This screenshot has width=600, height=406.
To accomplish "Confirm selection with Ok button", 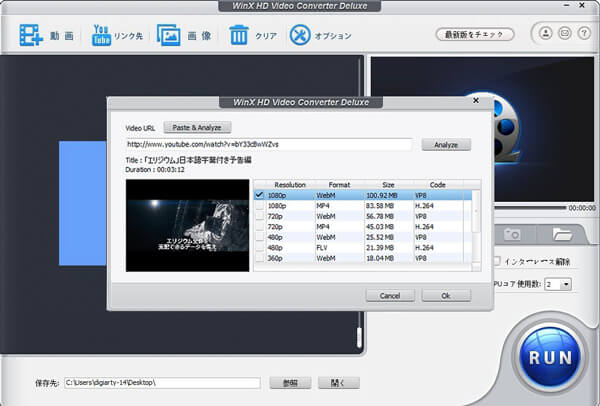I will (446, 296).
